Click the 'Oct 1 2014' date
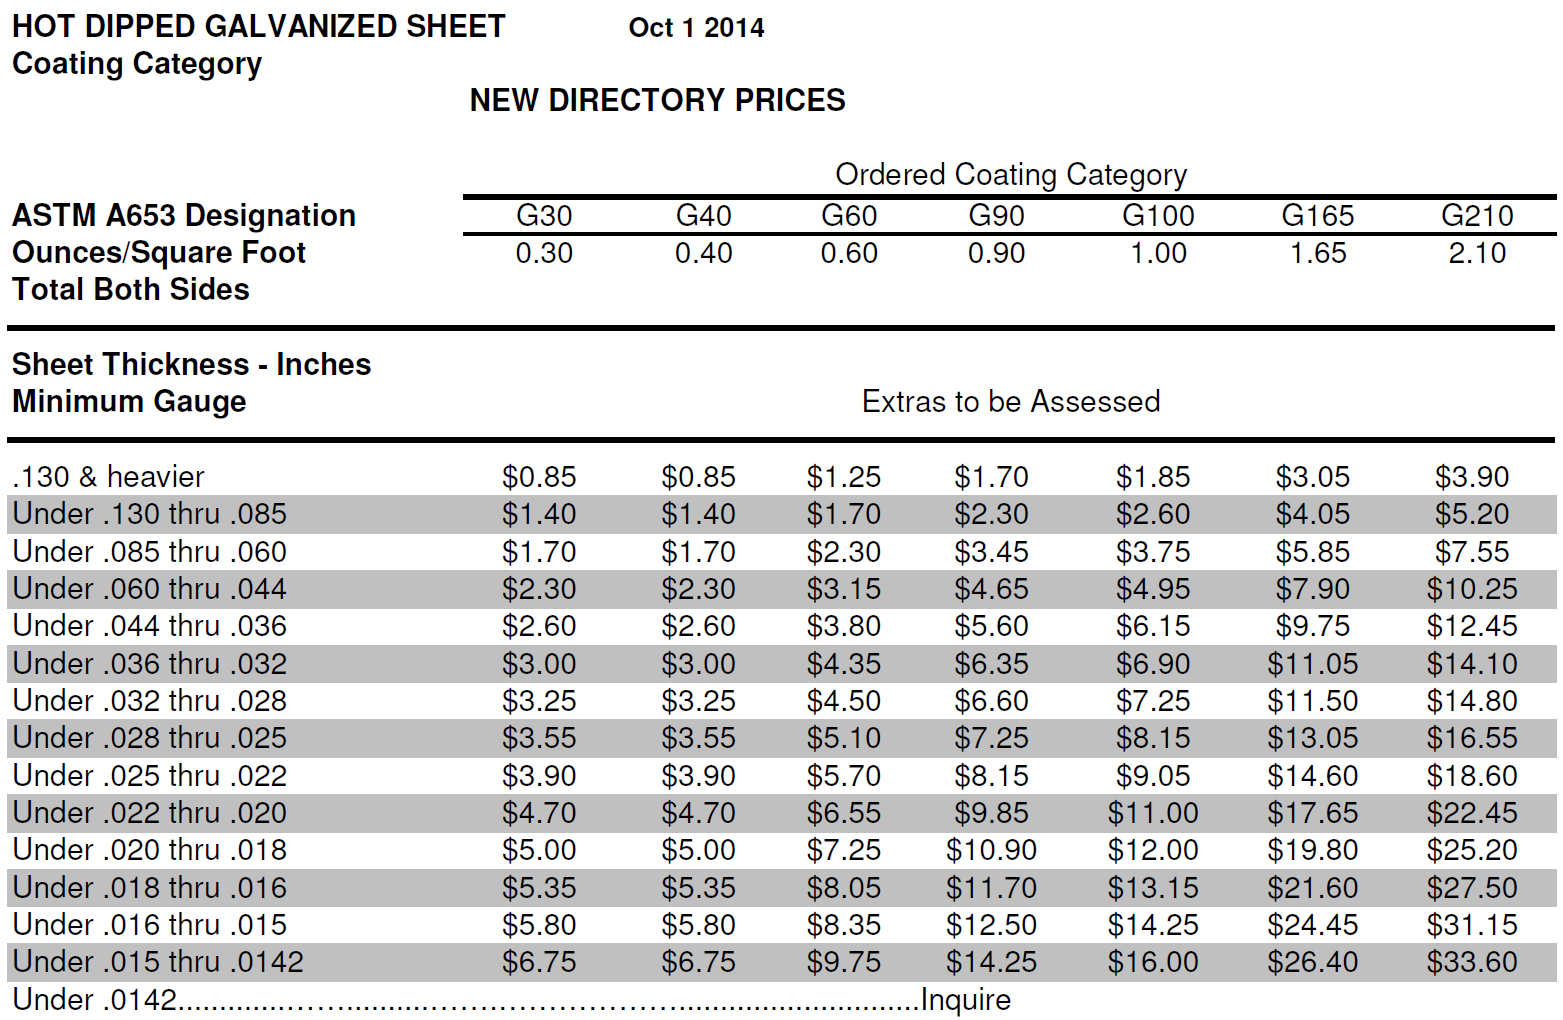1563x1020 pixels. point(696,28)
